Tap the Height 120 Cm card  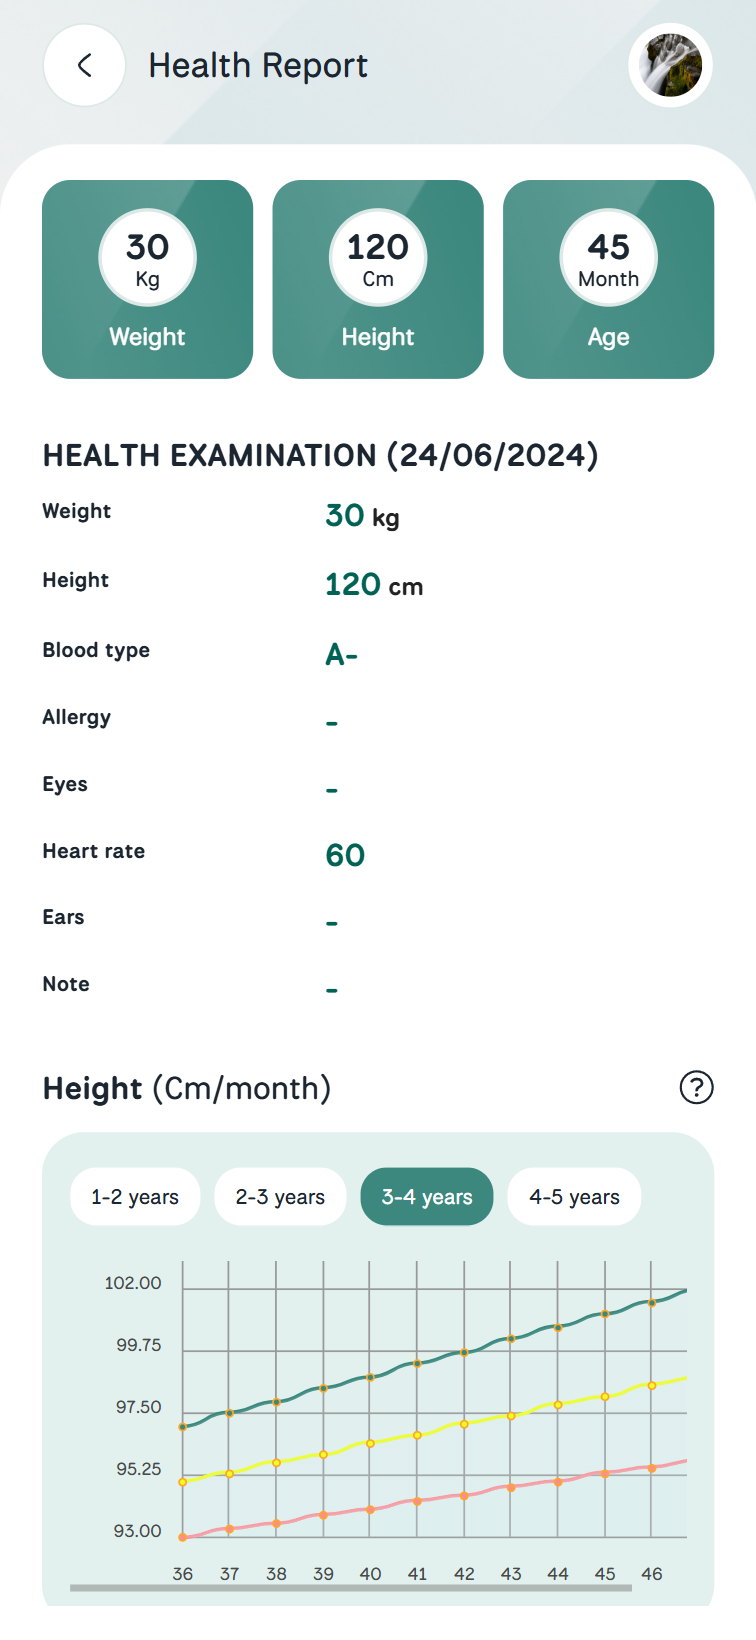[x=378, y=280]
